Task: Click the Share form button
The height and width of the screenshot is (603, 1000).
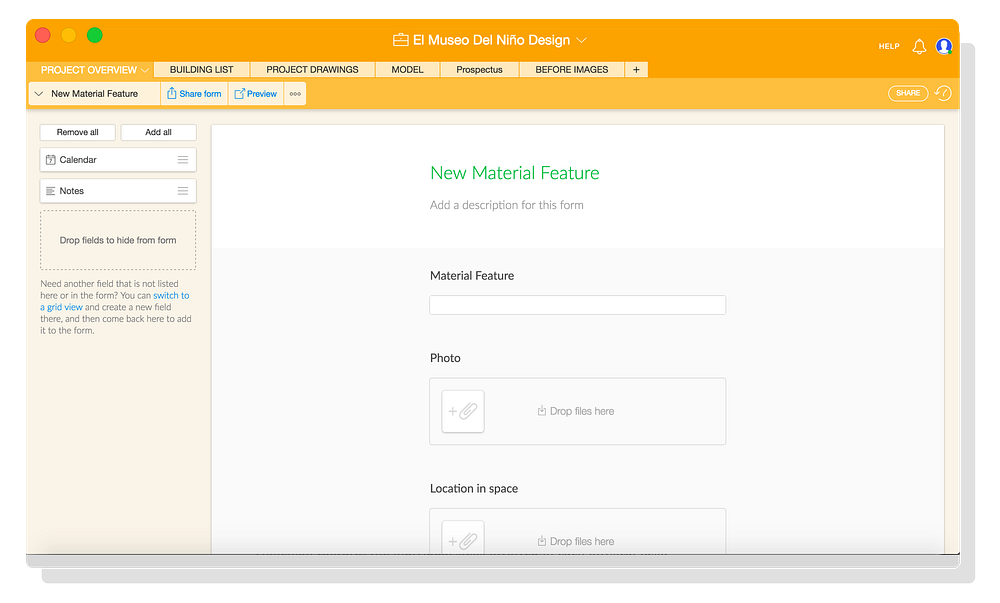Action: [195, 94]
